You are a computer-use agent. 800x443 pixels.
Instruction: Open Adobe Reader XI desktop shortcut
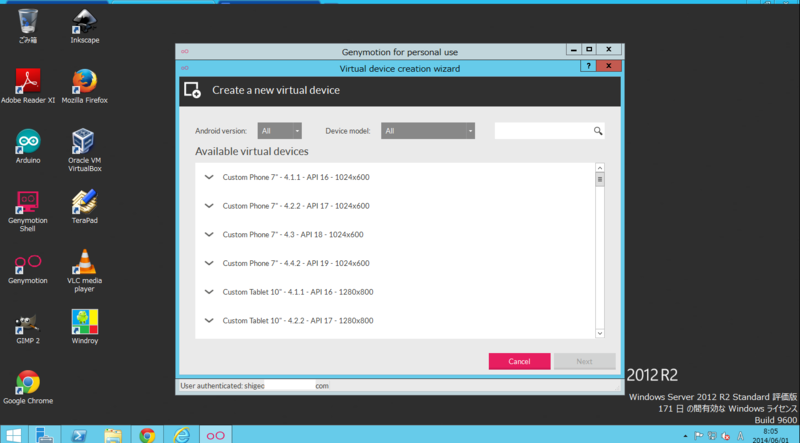point(28,86)
